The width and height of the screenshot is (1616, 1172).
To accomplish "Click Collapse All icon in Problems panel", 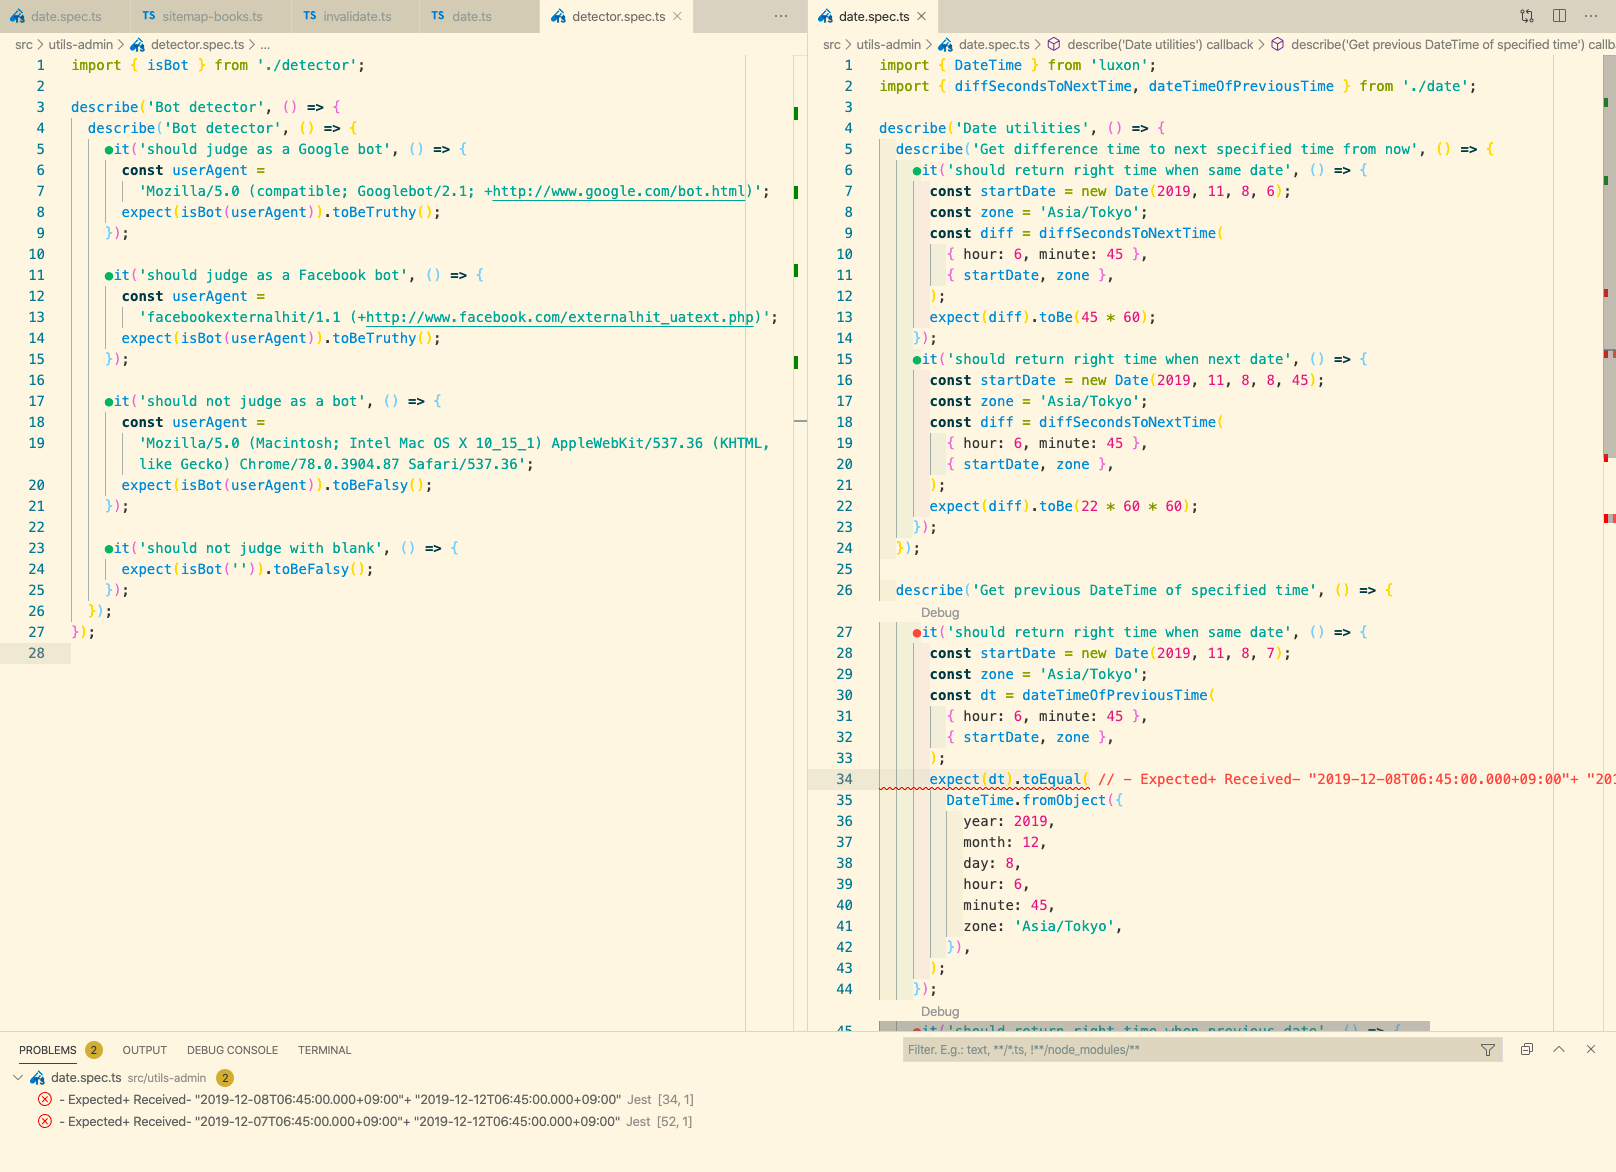I will [x=1527, y=1049].
